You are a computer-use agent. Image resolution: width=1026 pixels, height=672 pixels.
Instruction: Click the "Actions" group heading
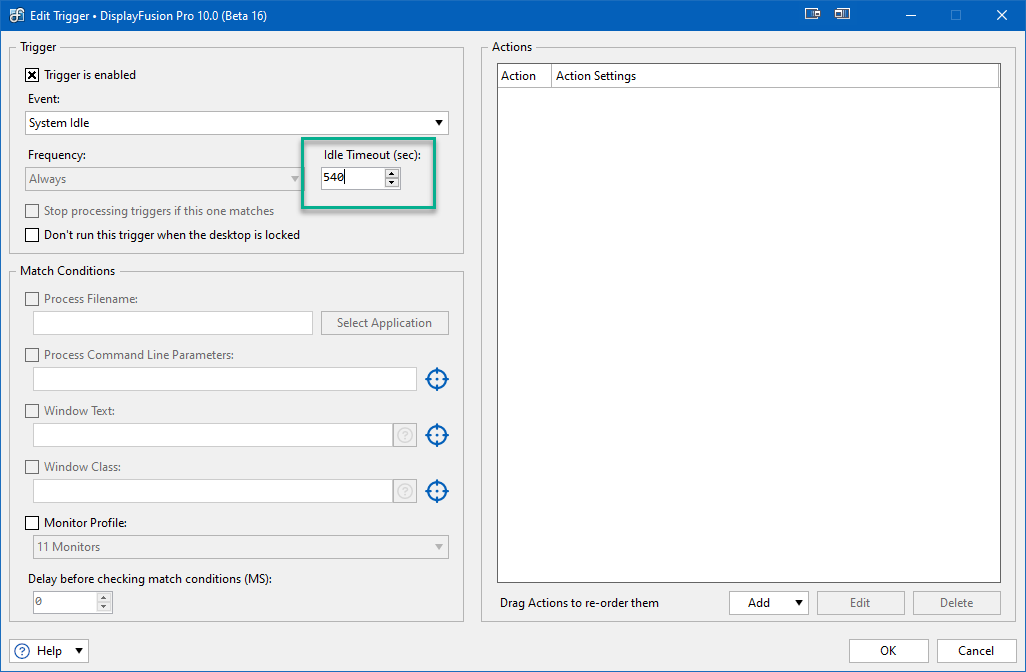click(512, 47)
